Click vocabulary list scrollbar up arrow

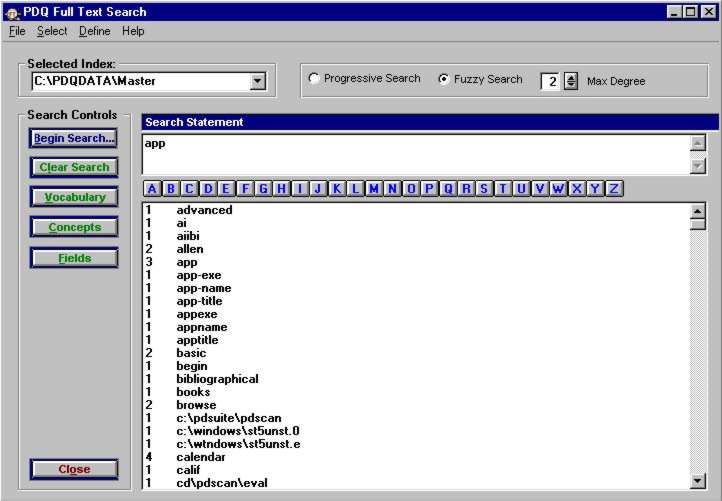click(698, 211)
